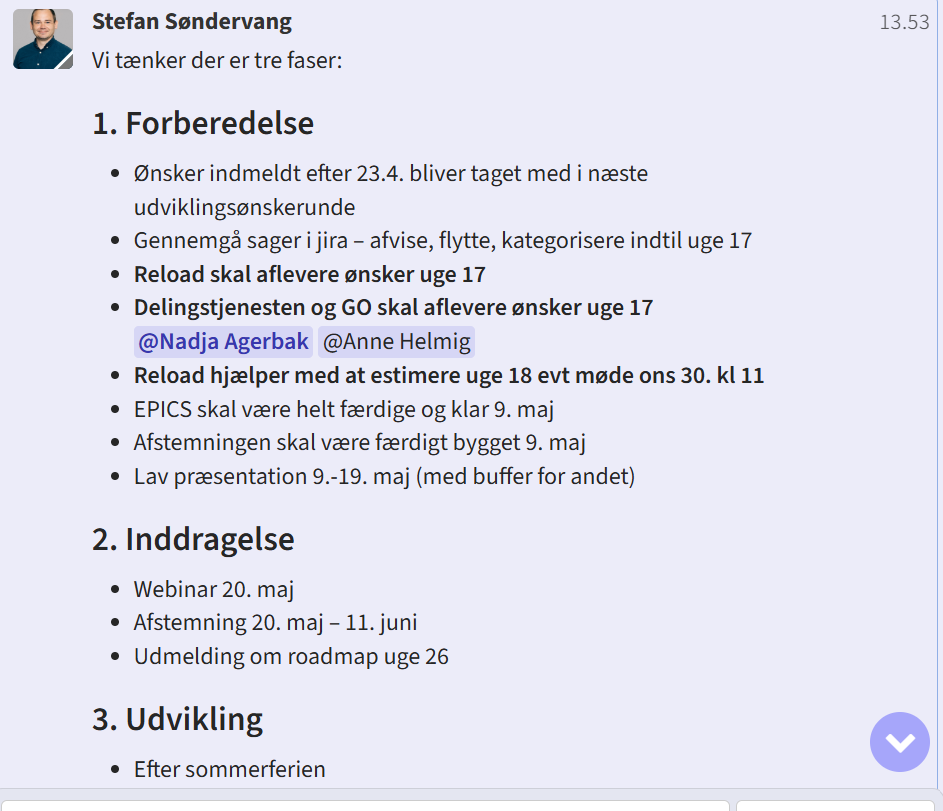Click the 13.53 message timestamp
The image size is (943, 811).
point(905,22)
